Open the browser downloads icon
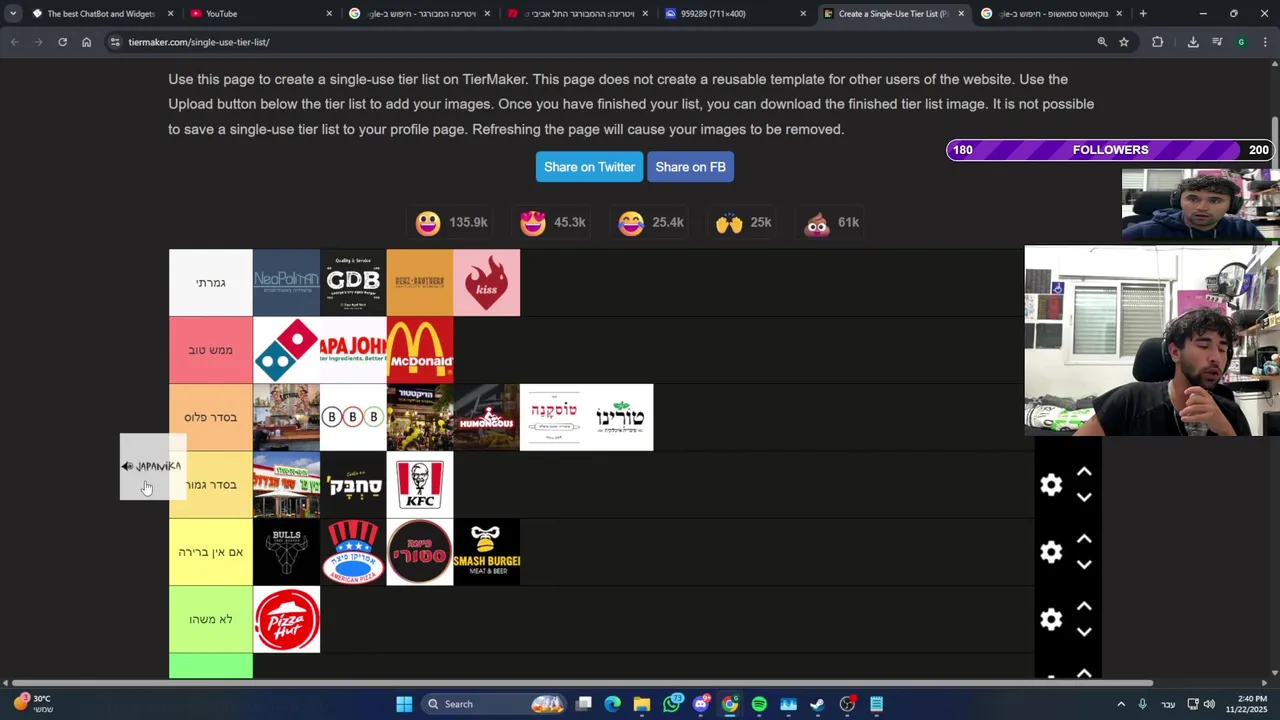Image resolution: width=1280 pixels, height=720 pixels. (x=1193, y=42)
